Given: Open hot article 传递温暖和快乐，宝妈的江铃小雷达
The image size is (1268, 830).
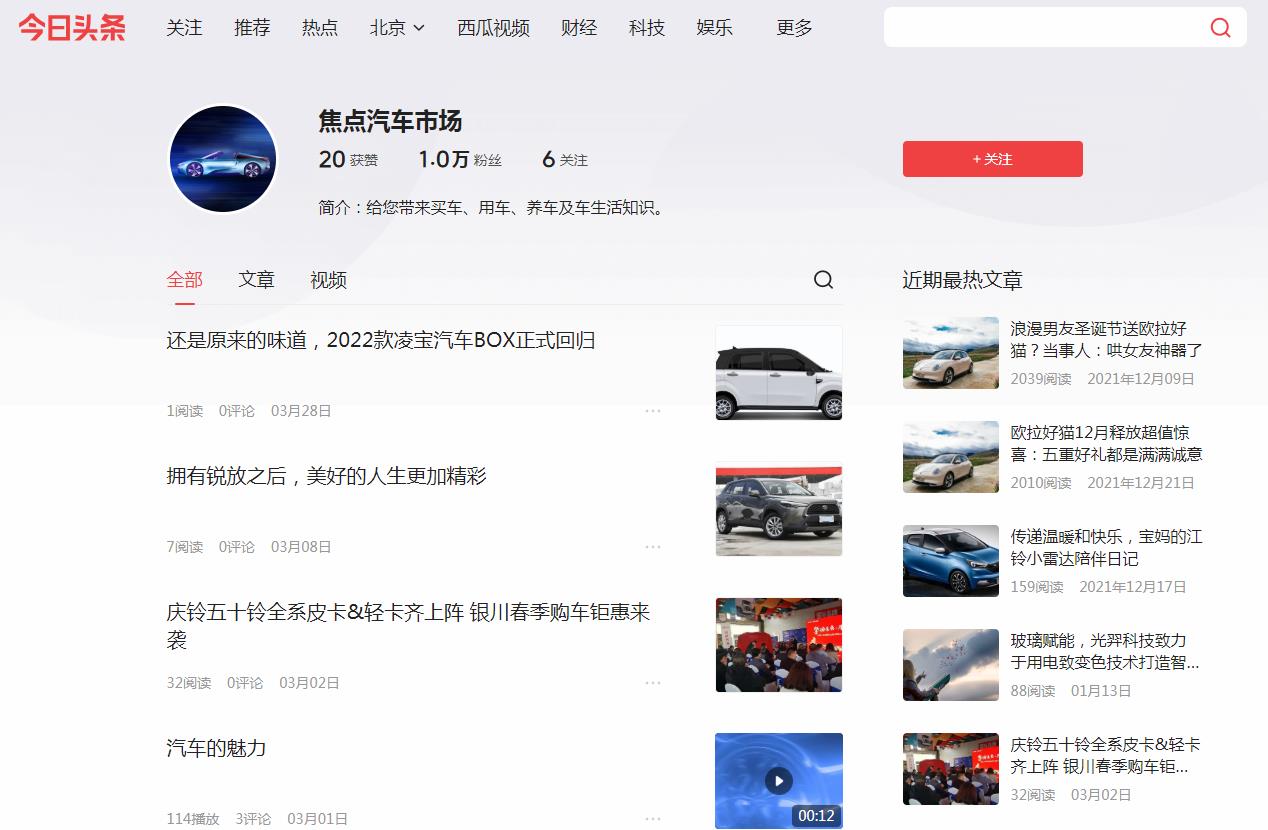Looking at the screenshot, I should click(x=1106, y=547).
